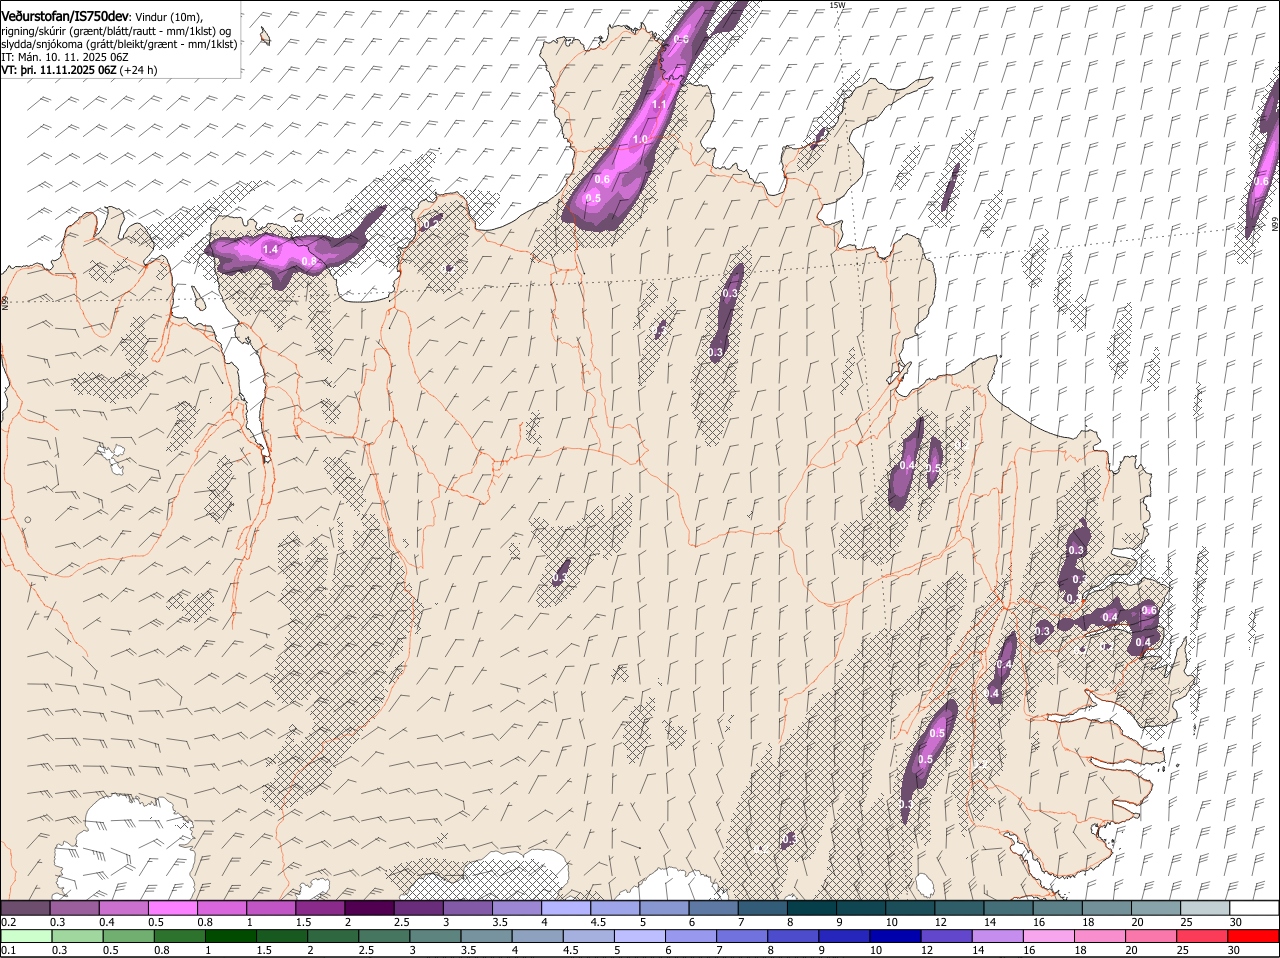The width and height of the screenshot is (1280, 958).
Task: Select the bright red 30 swatch in lower legend
Action: click(x=1253, y=937)
